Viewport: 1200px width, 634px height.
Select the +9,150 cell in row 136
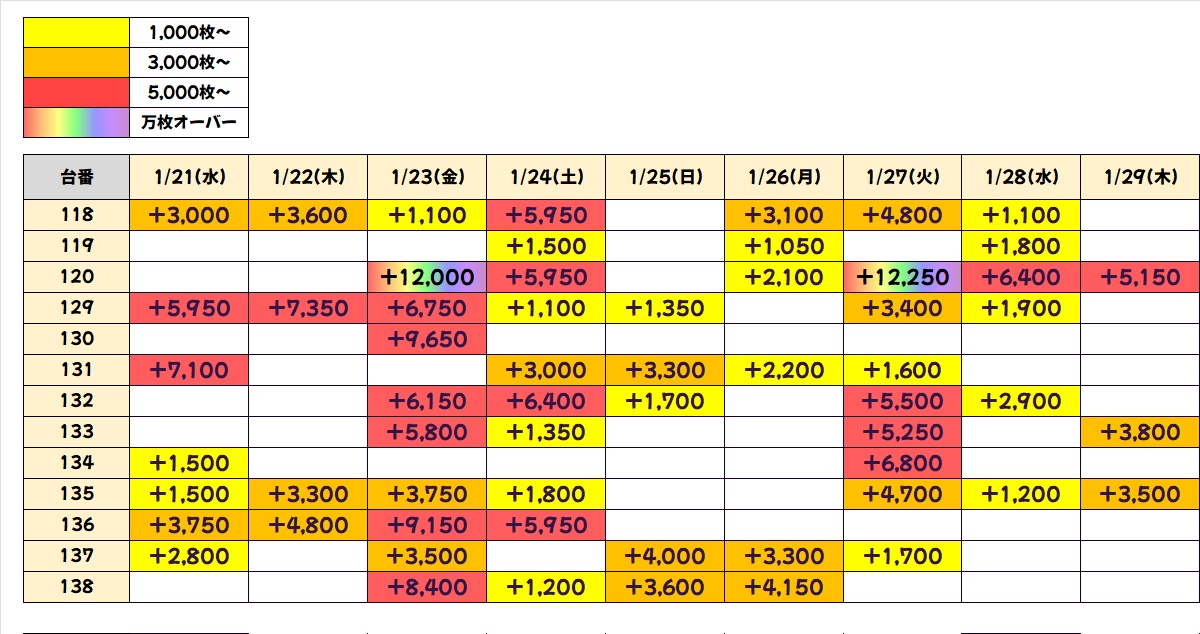[428, 525]
